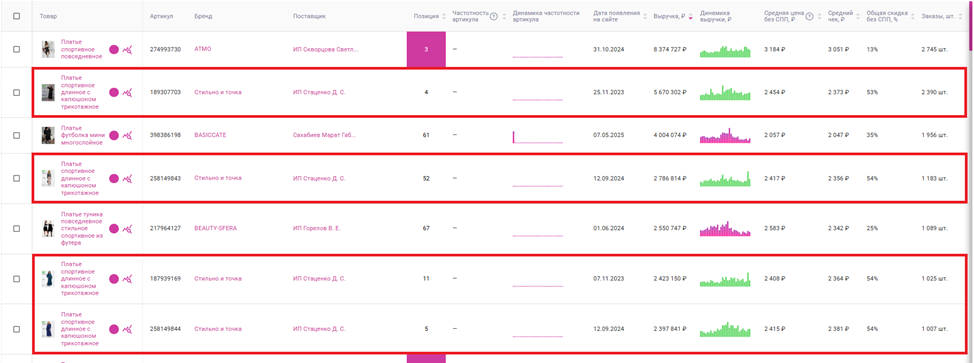Click info icon next to Средняя цена без СПП

[809, 16]
